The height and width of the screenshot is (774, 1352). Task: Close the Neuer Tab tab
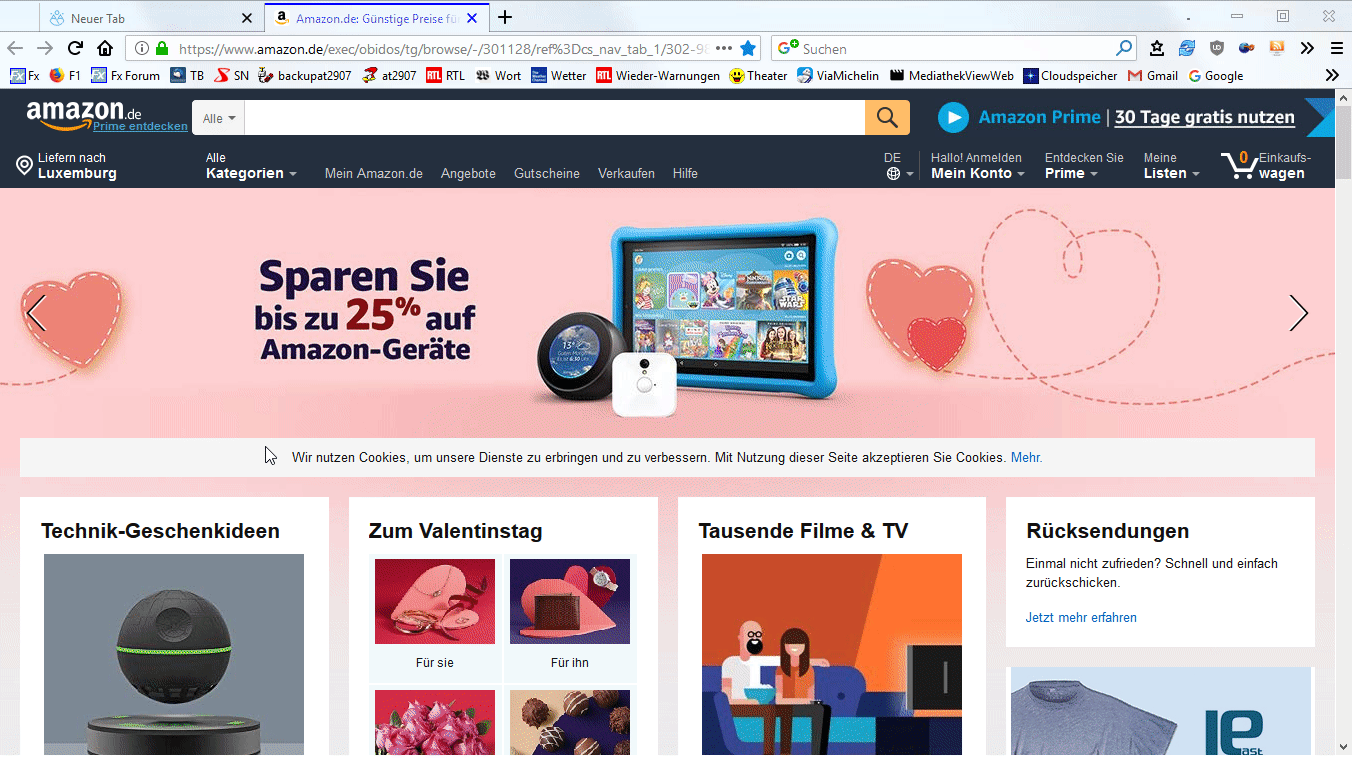pyautogui.click(x=248, y=18)
